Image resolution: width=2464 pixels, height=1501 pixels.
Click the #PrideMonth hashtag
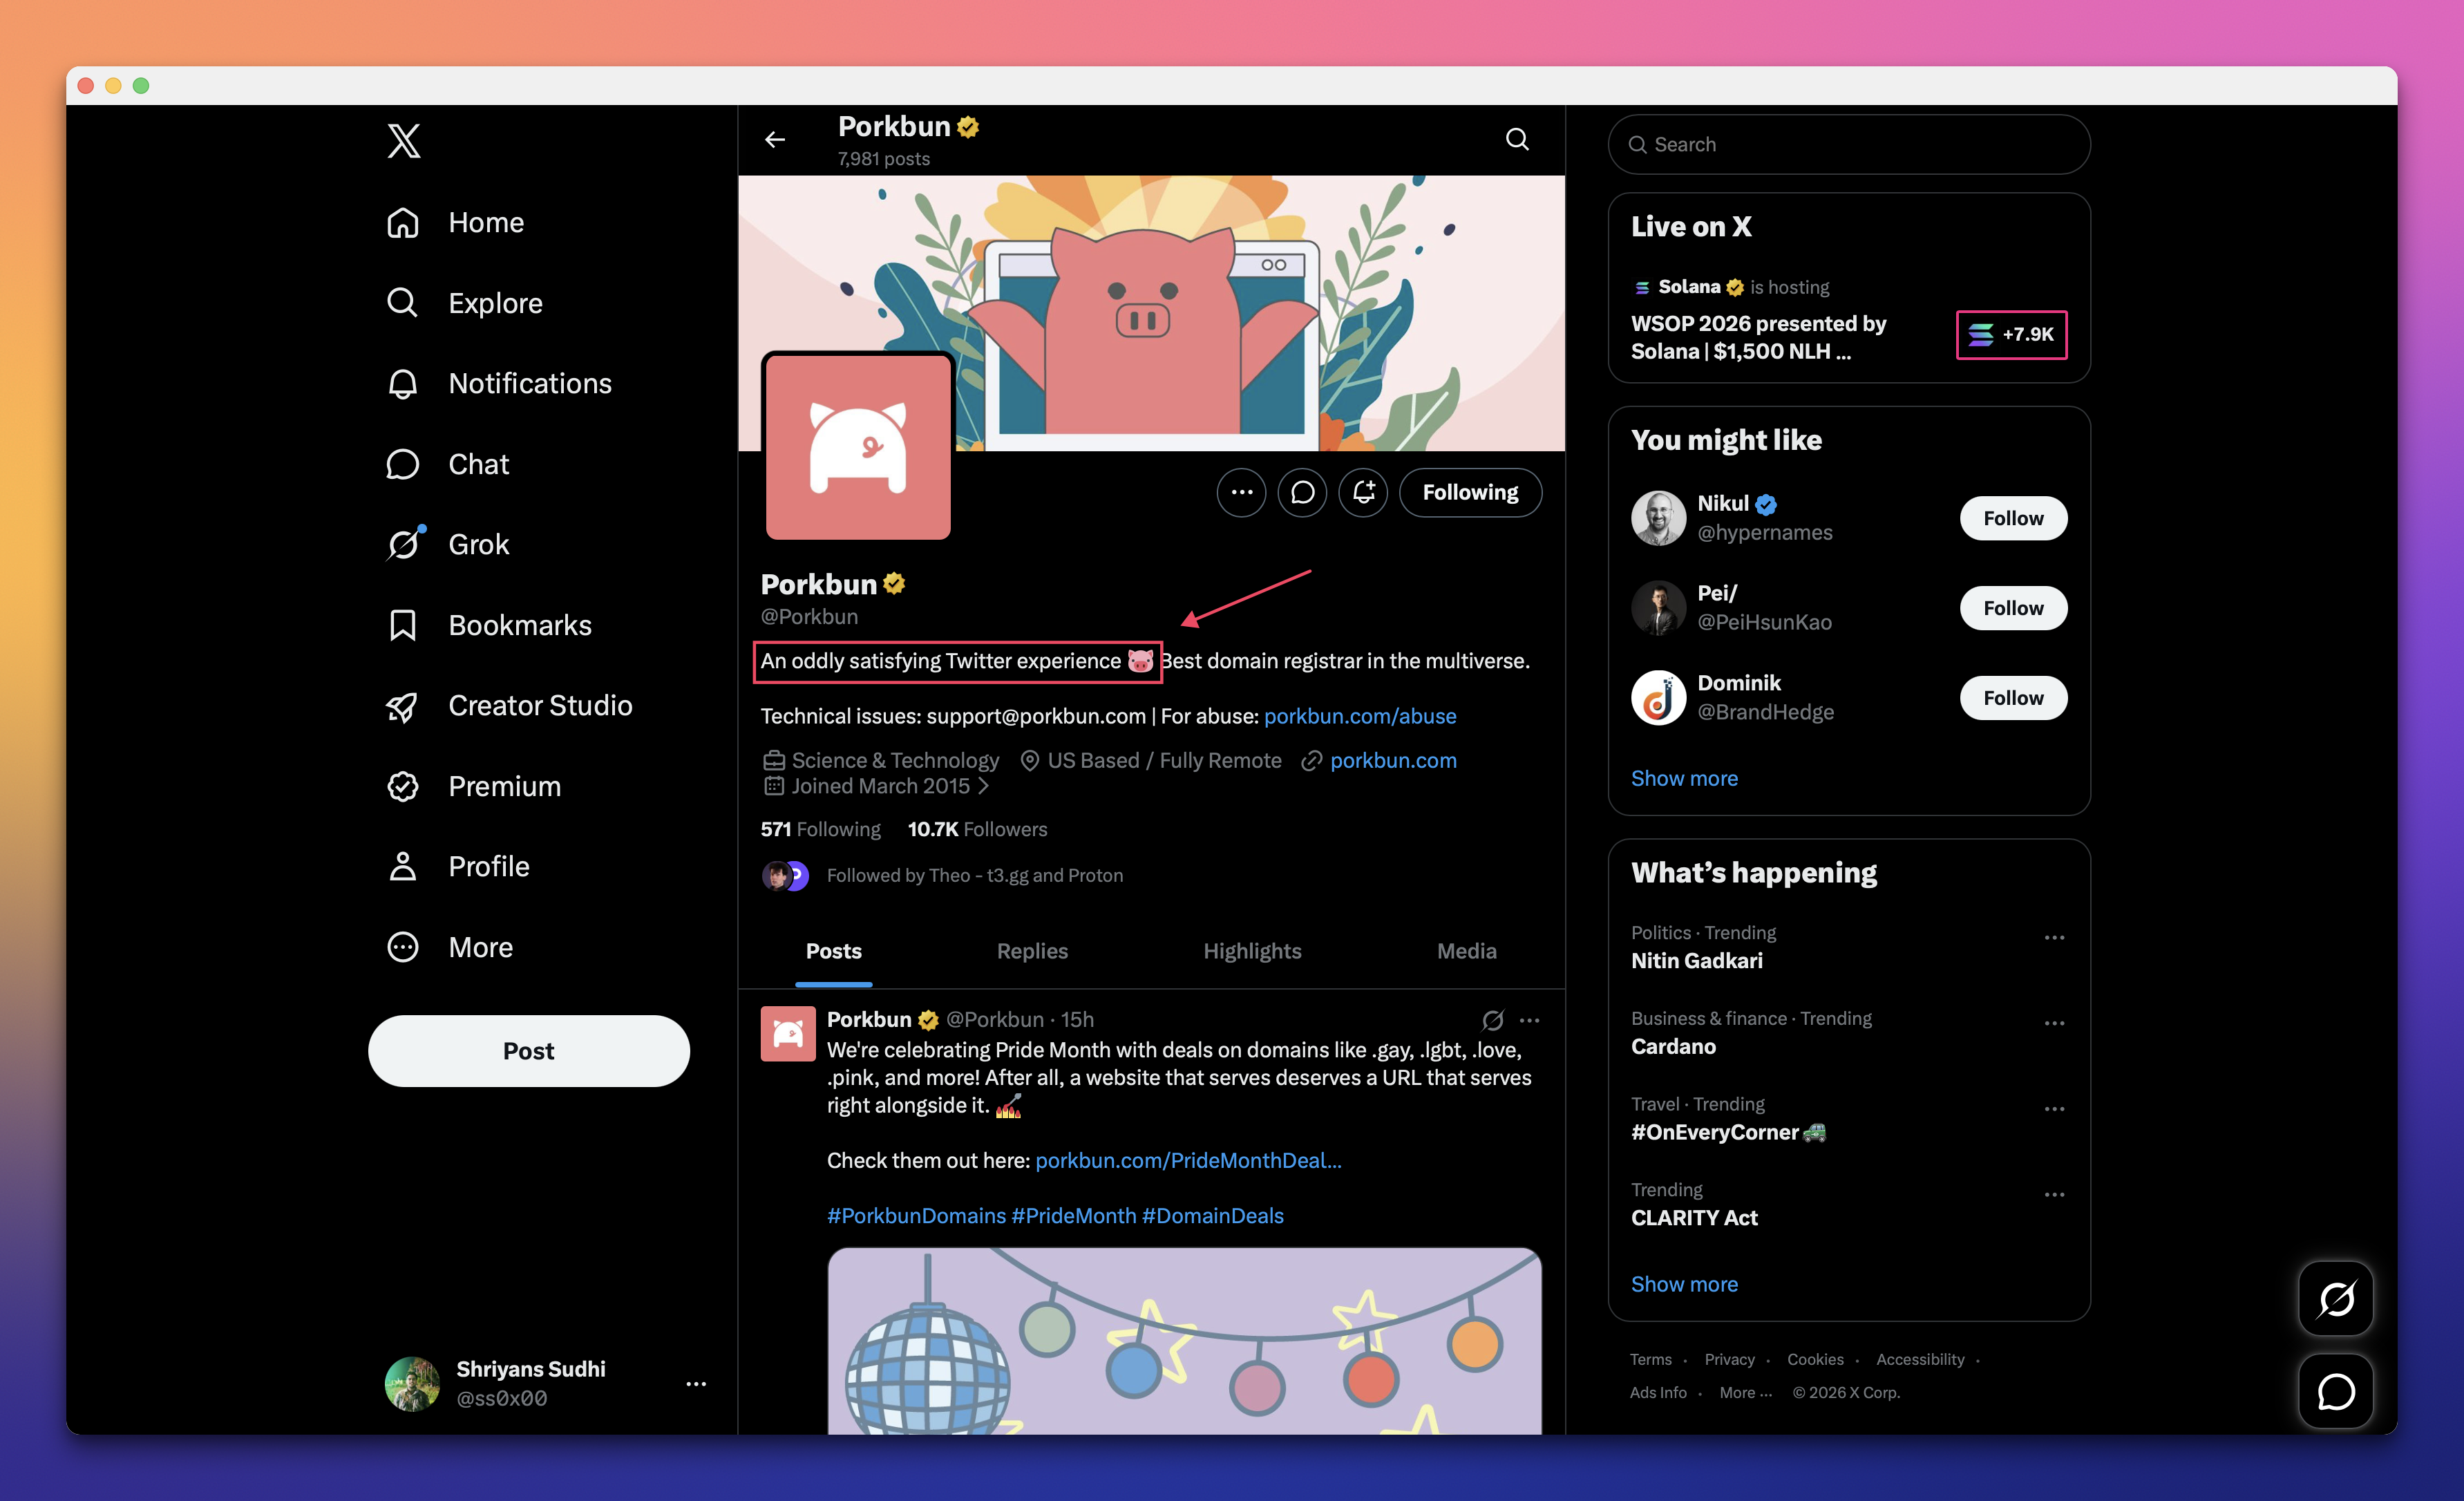pyautogui.click(x=1074, y=1215)
